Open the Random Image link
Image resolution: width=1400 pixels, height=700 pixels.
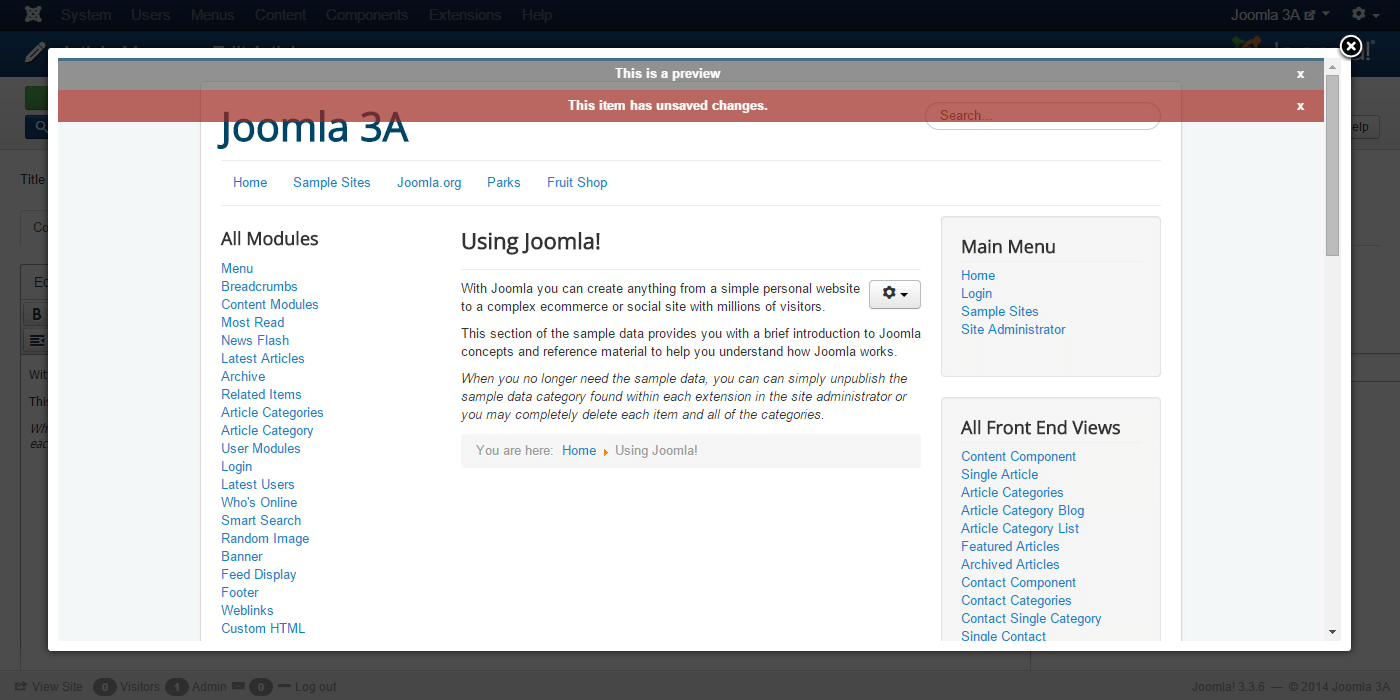265,539
